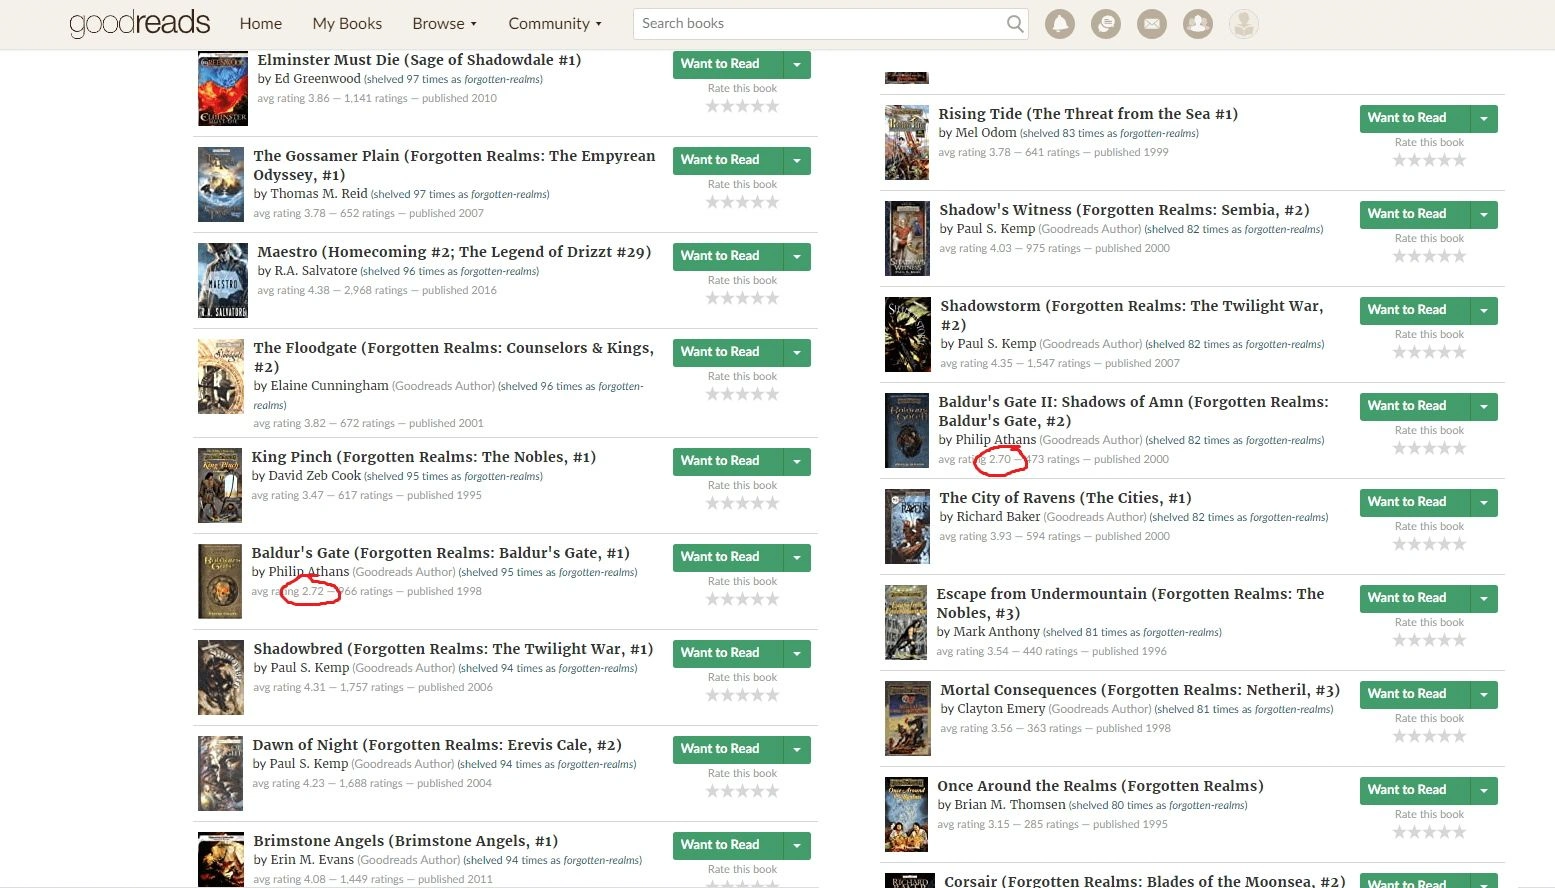Open author Mark Anthony's page
The image size is (1555, 888).
[x=996, y=632]
